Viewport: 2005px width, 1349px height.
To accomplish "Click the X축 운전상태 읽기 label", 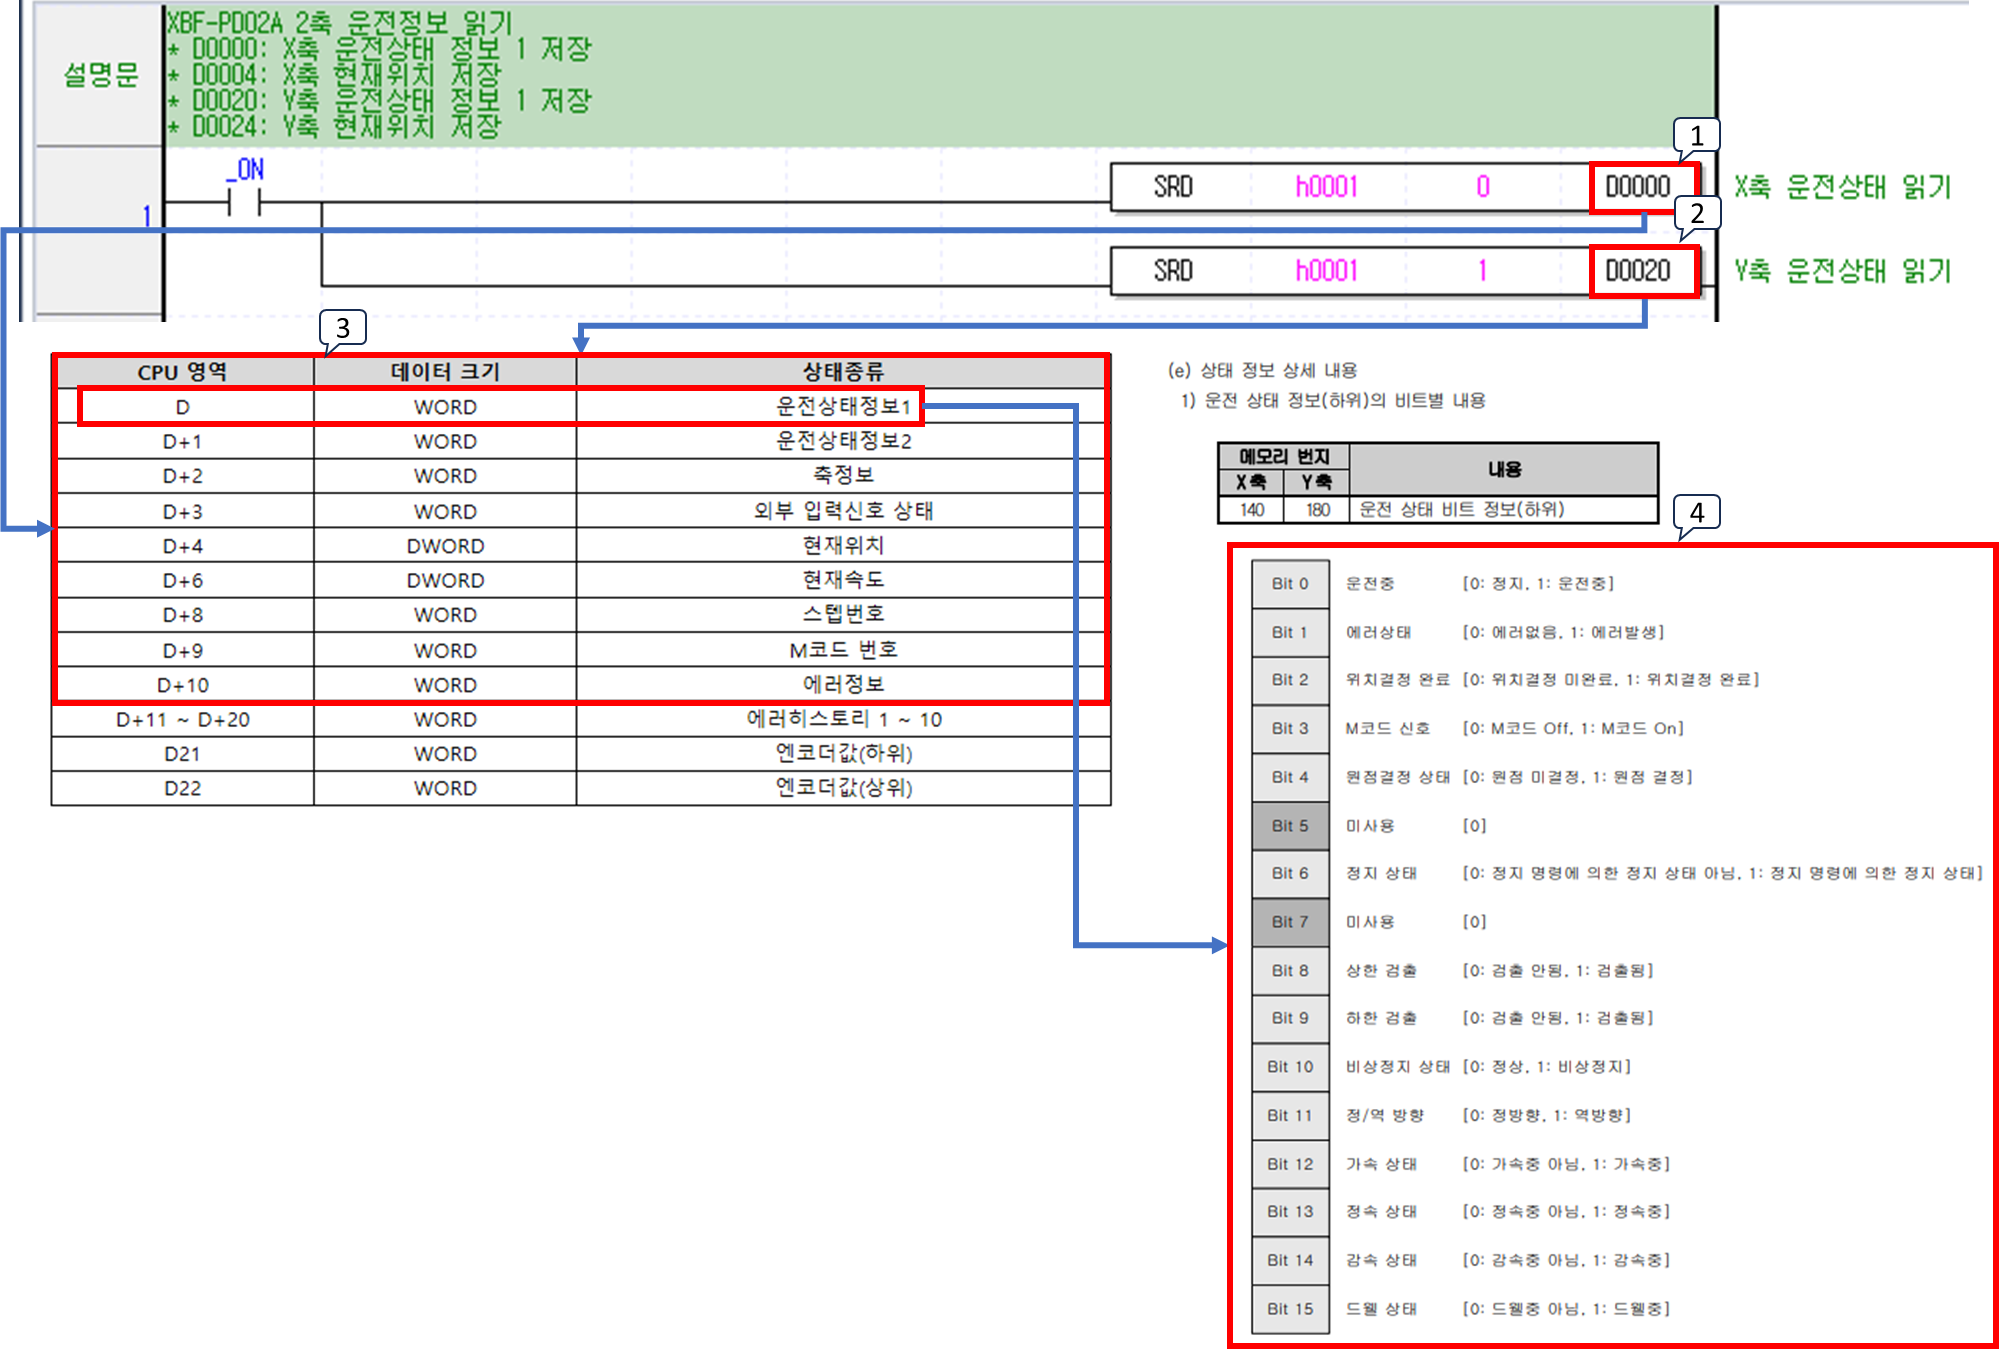I will [1845, 185].
